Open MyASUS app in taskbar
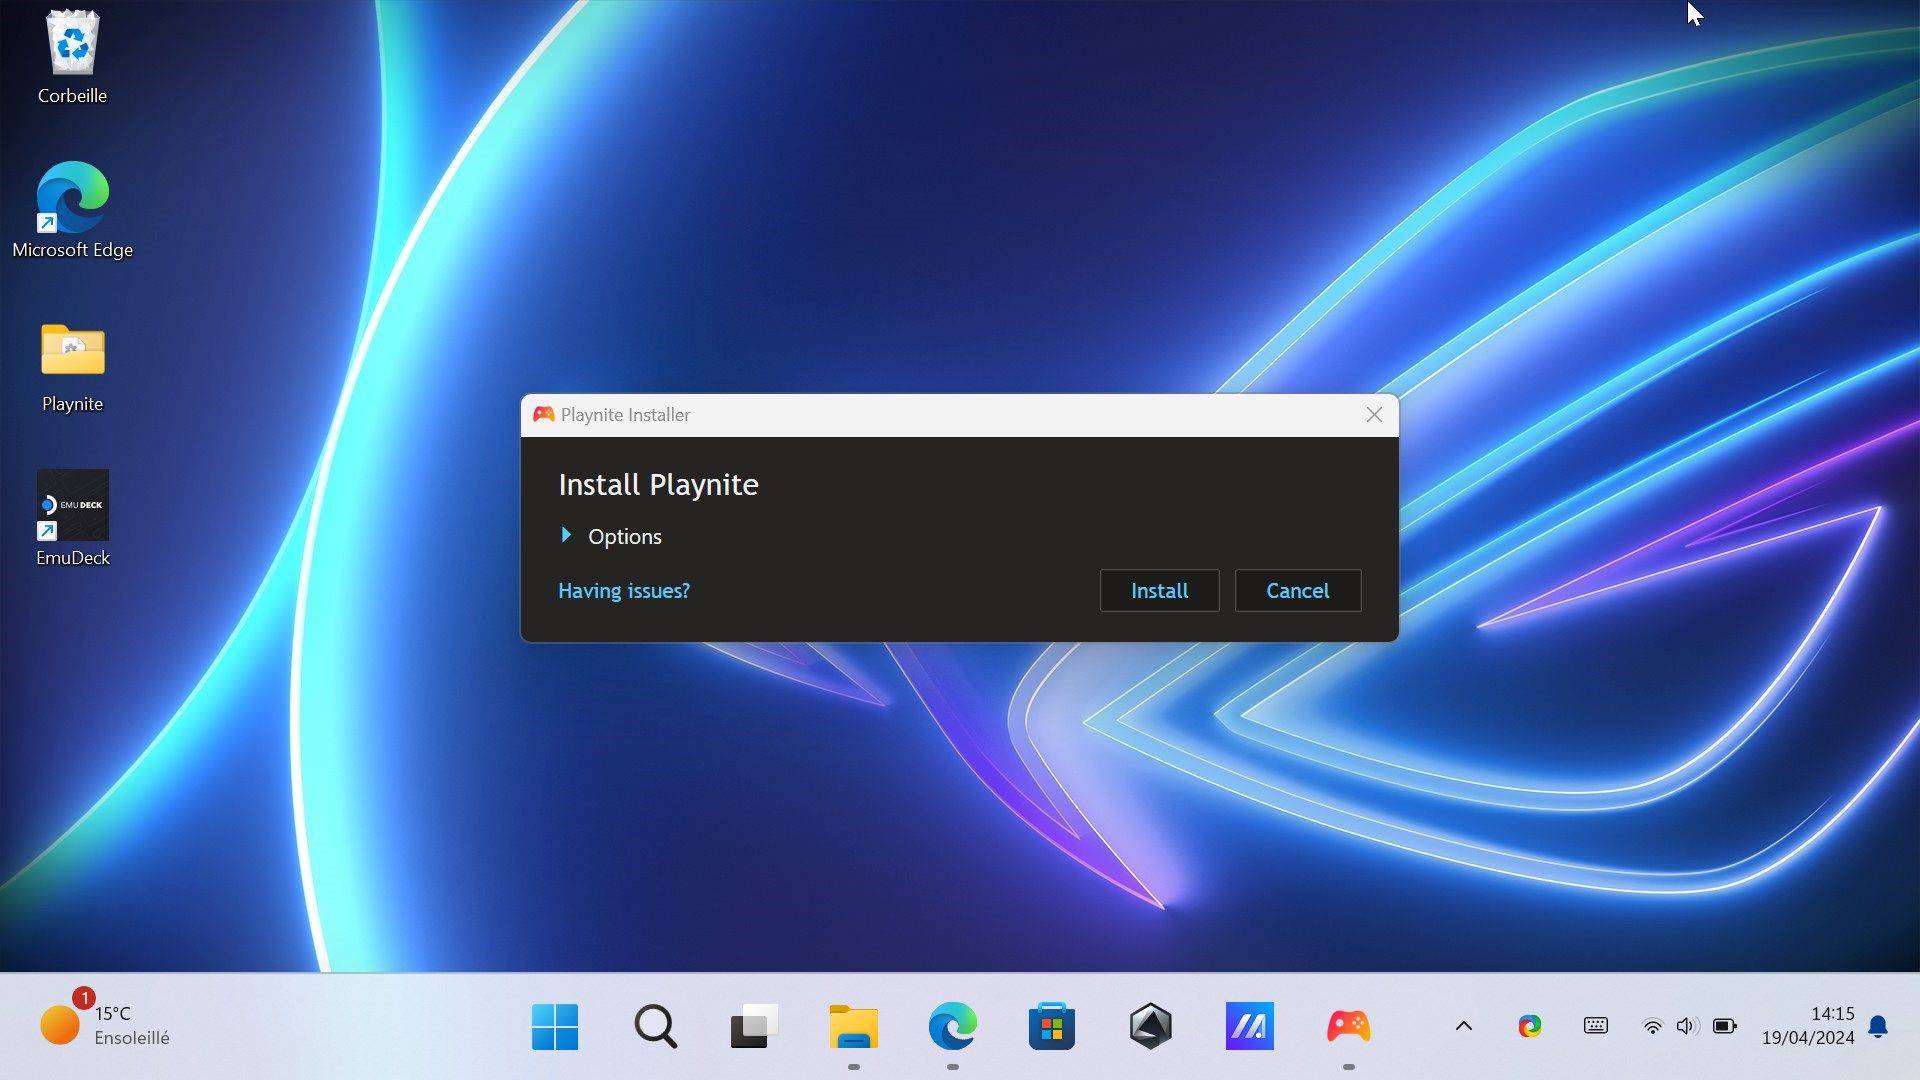Screen dimensions: 1920x1080 pos(1249,1027)
